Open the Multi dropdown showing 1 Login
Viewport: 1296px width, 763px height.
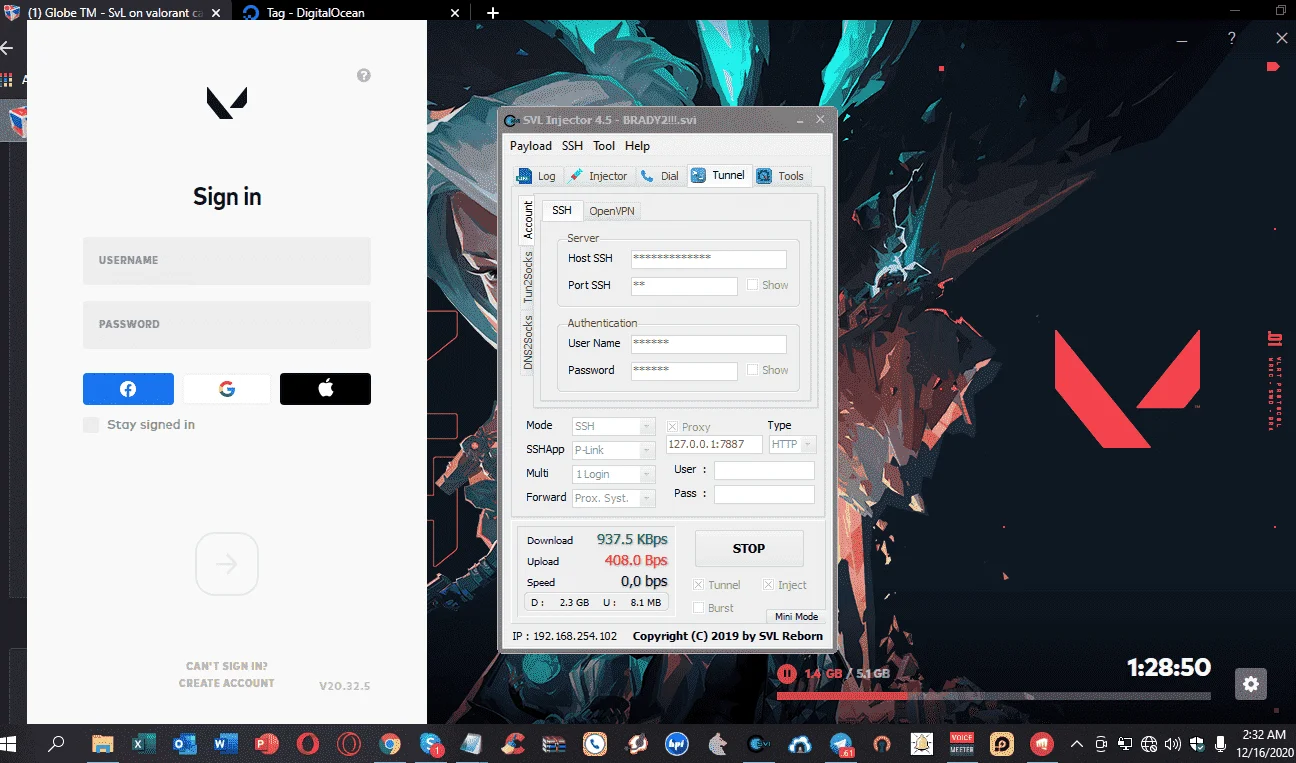click(613, 474)
